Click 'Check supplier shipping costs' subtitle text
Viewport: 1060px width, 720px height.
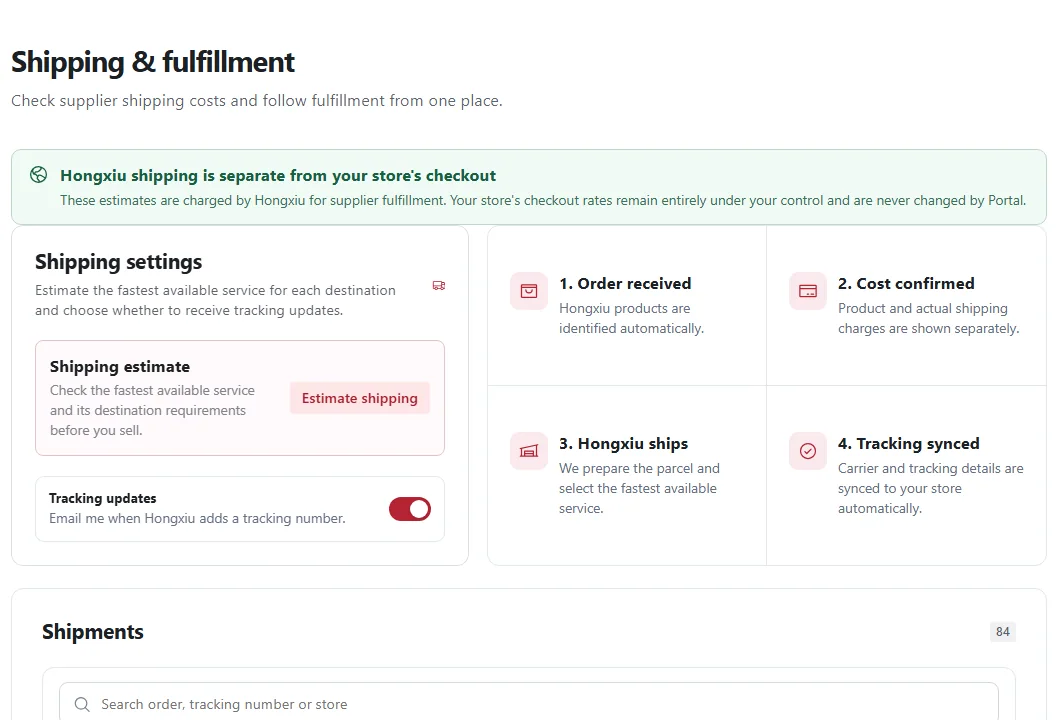tap(257, 101)
